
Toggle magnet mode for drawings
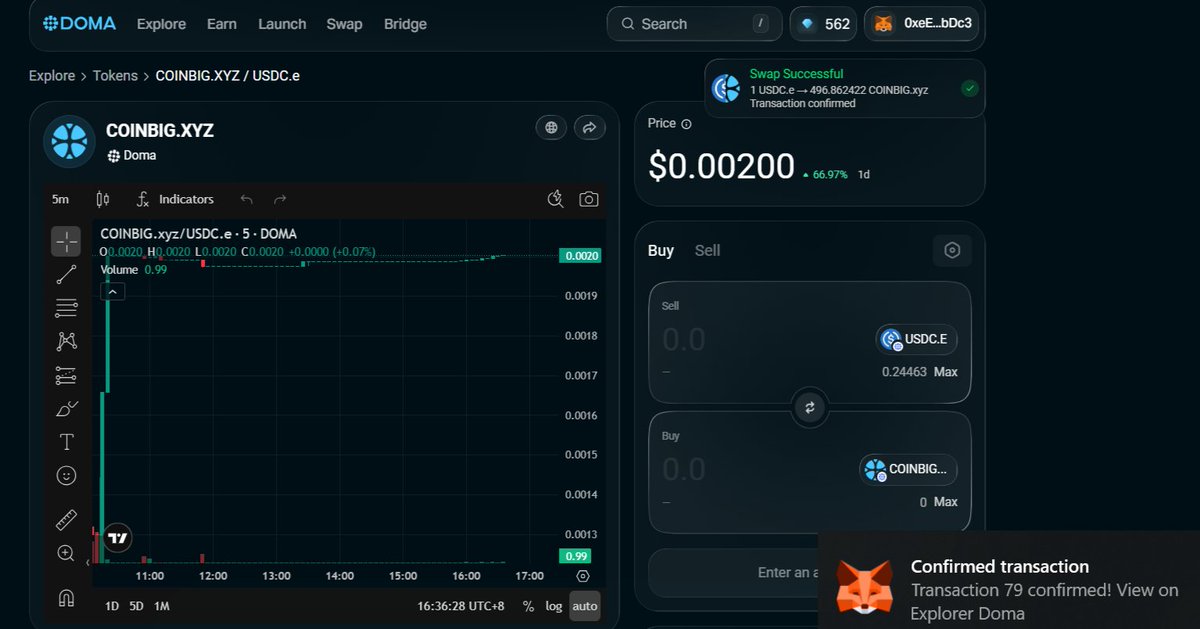tap(66, 598)
